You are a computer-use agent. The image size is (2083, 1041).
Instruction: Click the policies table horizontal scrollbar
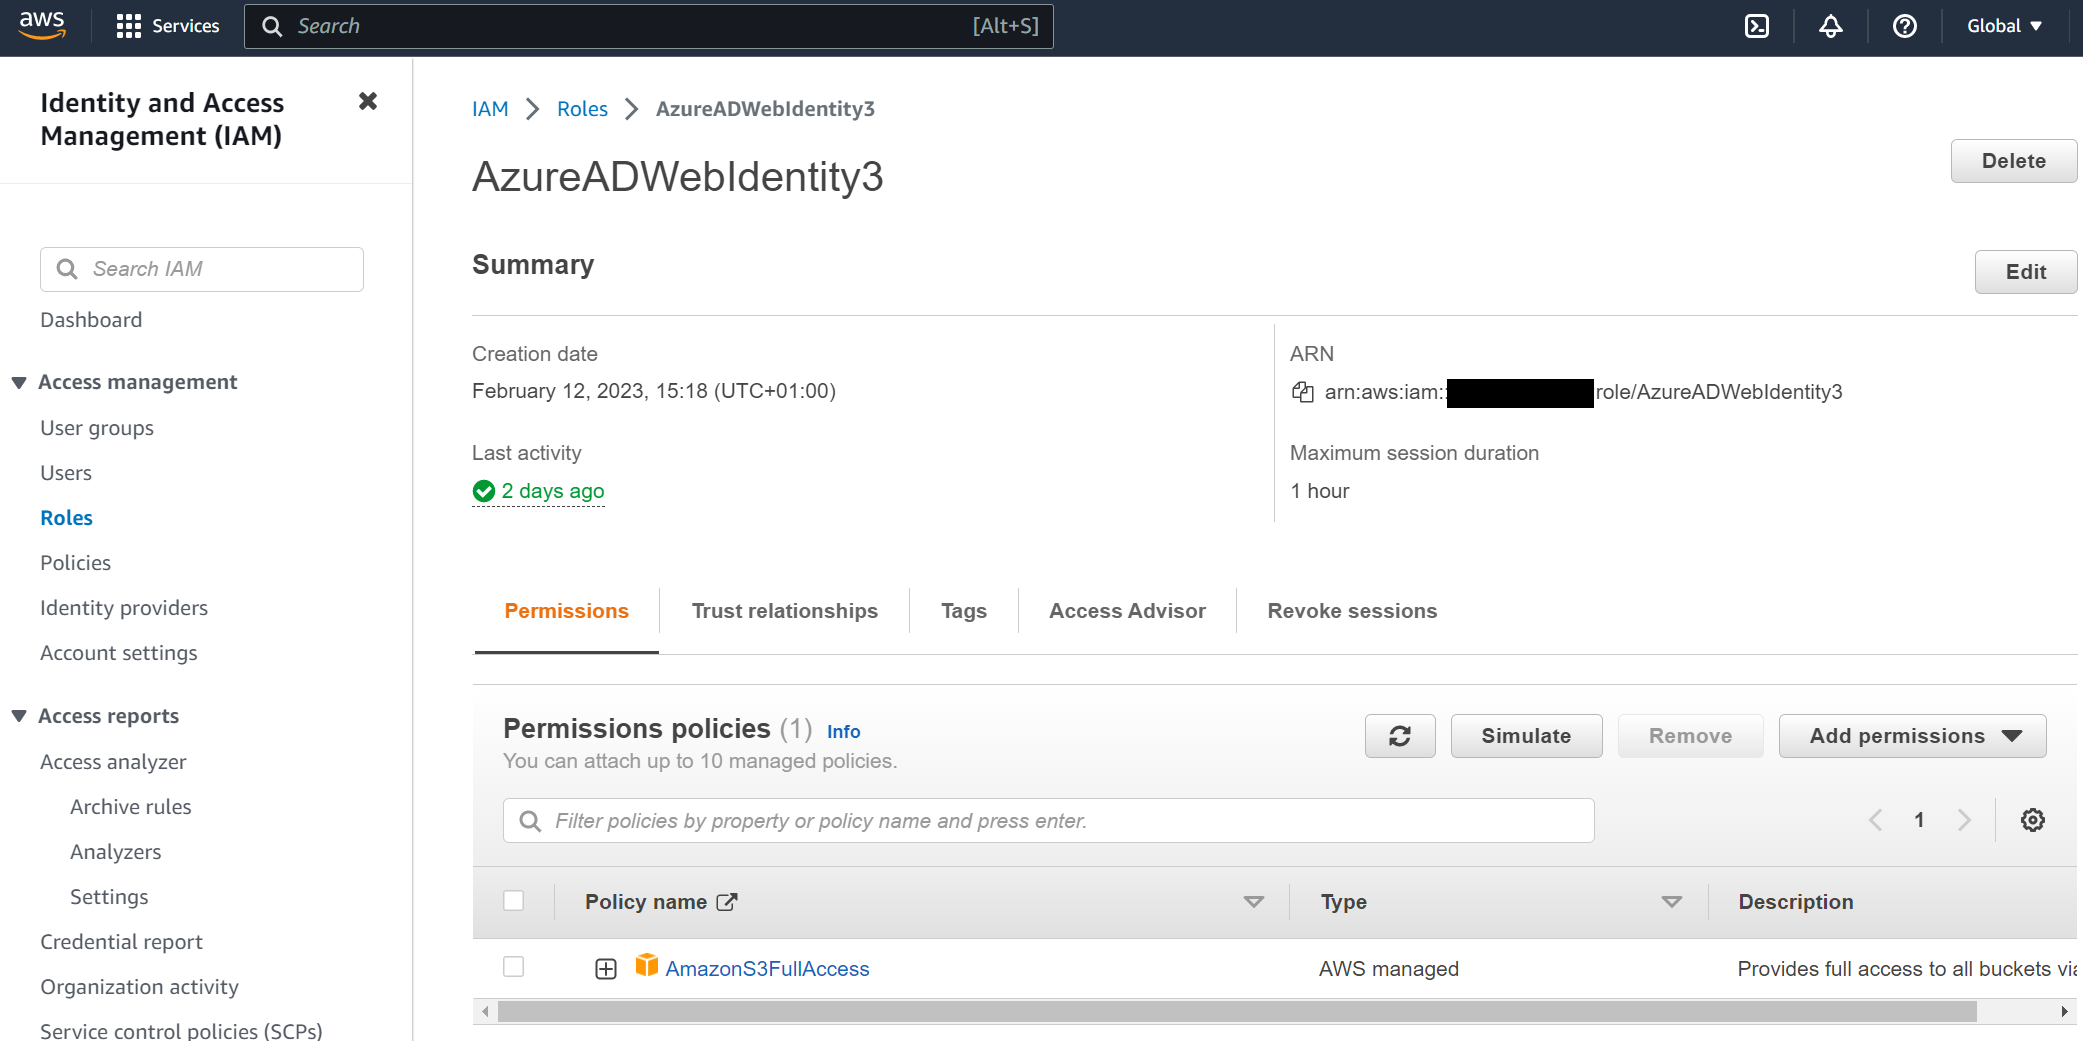pyautogui.click(x=1237, y=1012)
